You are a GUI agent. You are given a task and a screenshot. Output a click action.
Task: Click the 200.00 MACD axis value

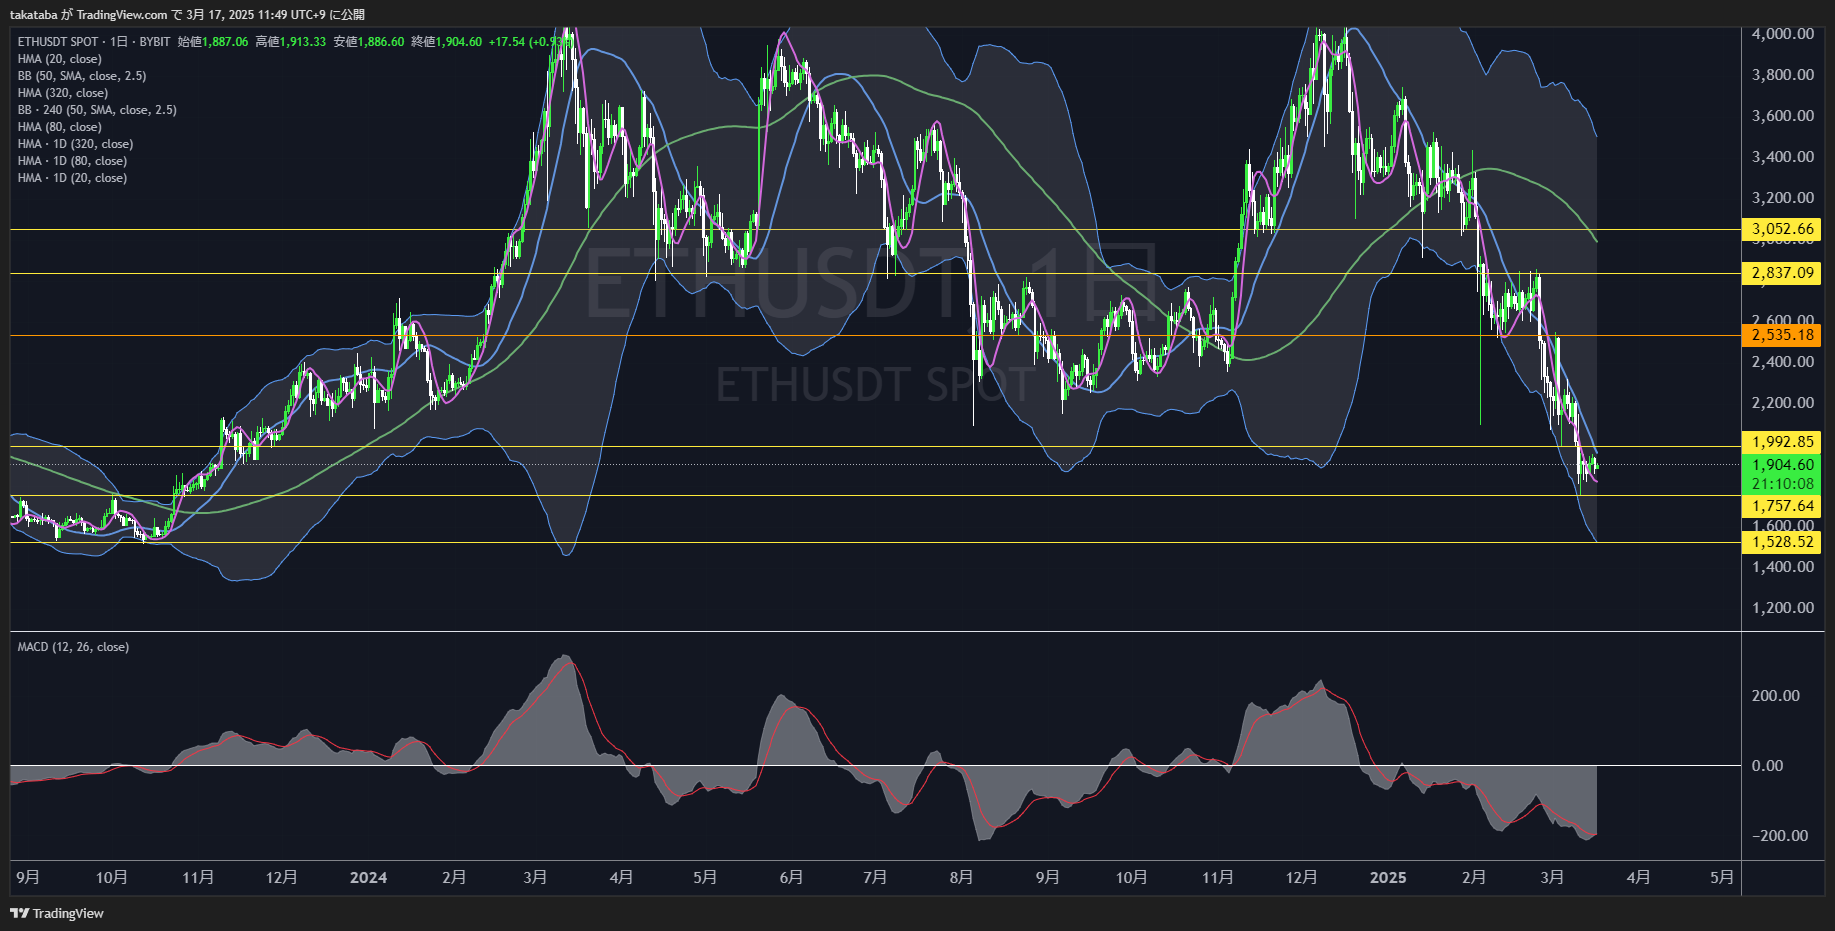click(1775, 696)
